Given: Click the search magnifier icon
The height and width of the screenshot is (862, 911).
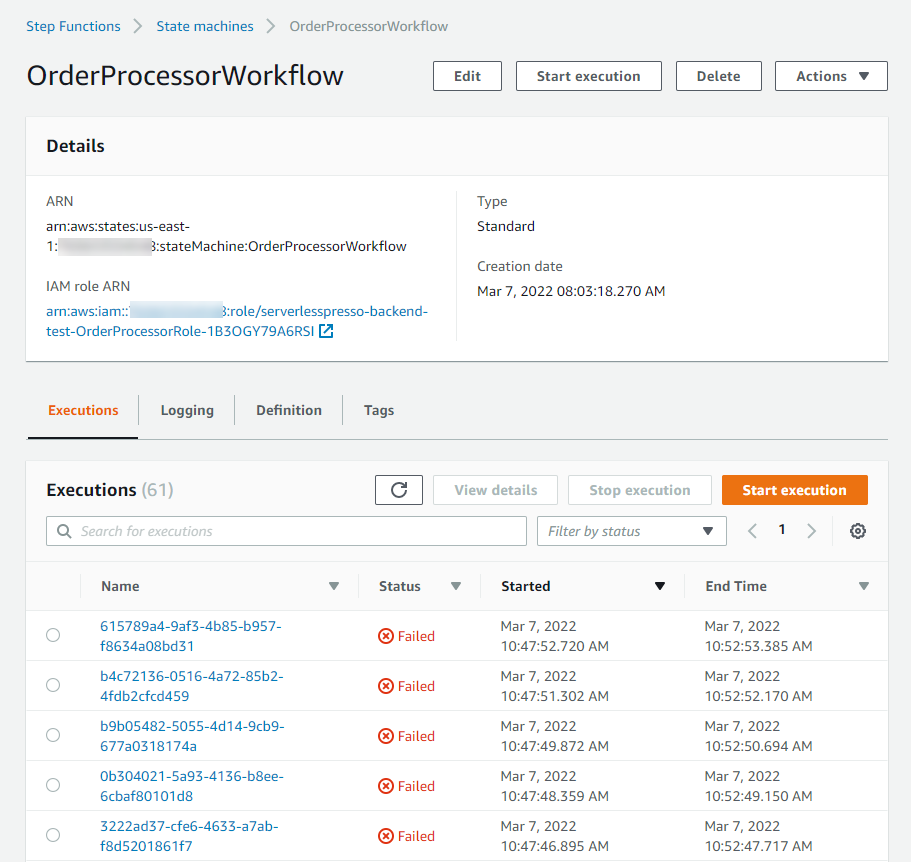Looking at the screenshot, I should click(64, 531).
